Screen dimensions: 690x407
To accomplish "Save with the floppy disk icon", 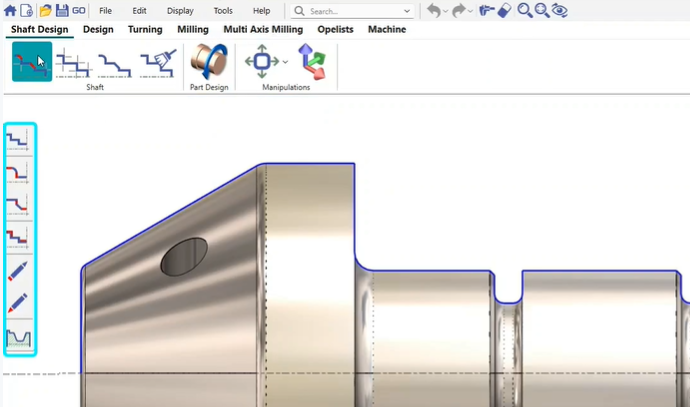I will click(62, 11).
